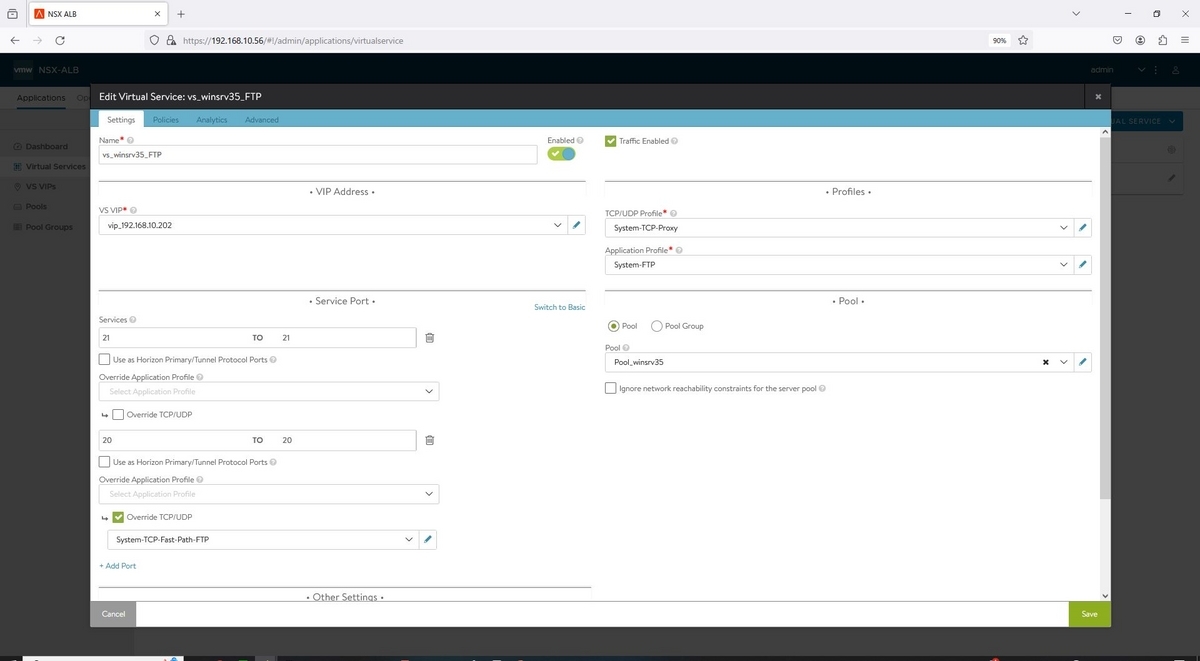Switch to the Policies tab

[166, 120]
